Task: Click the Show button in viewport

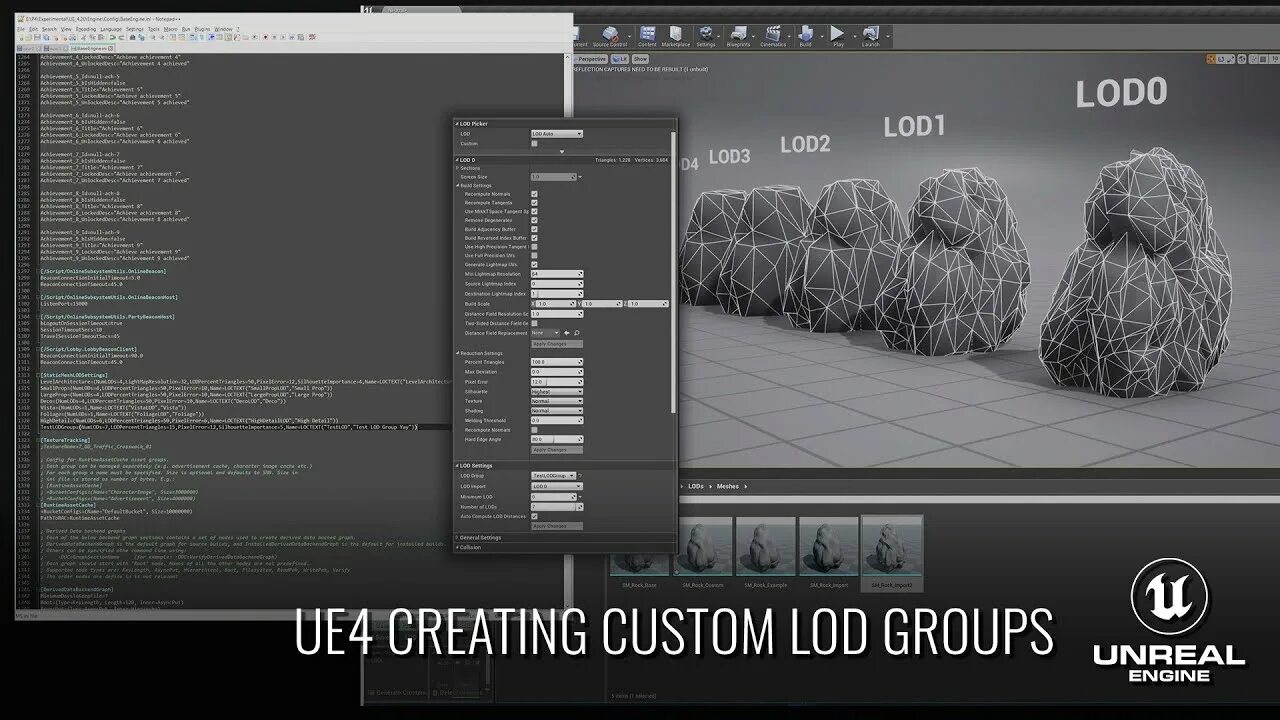Action: [x=640, y=59]
